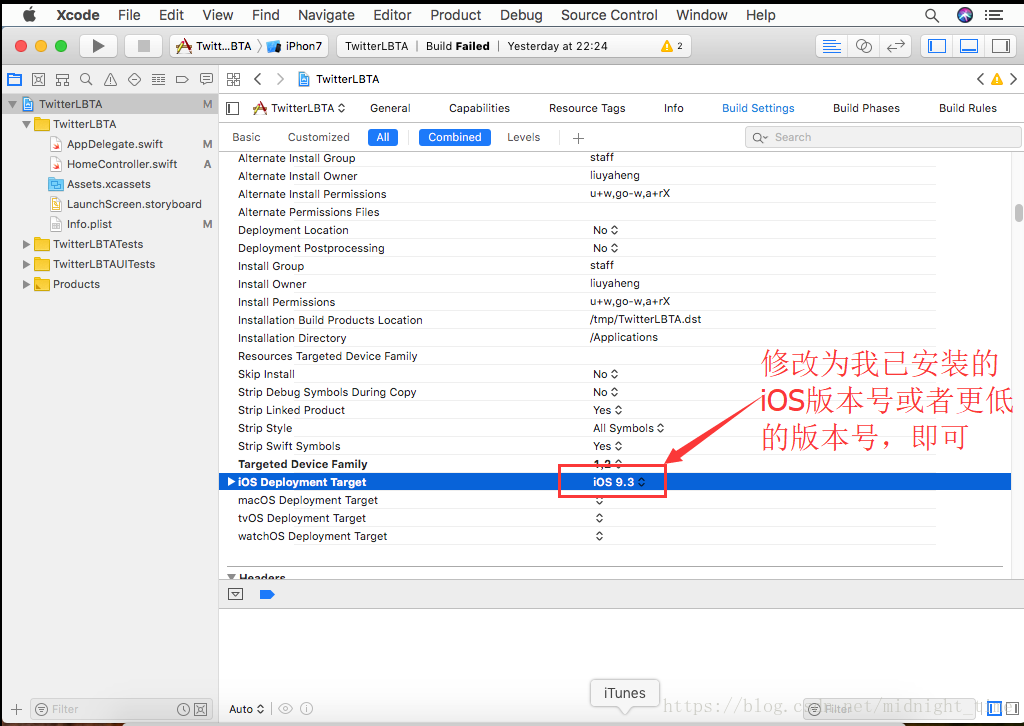Filter files with source-control status
The height and width of the screenshot is (726, 1024).
tap(200, 709)
